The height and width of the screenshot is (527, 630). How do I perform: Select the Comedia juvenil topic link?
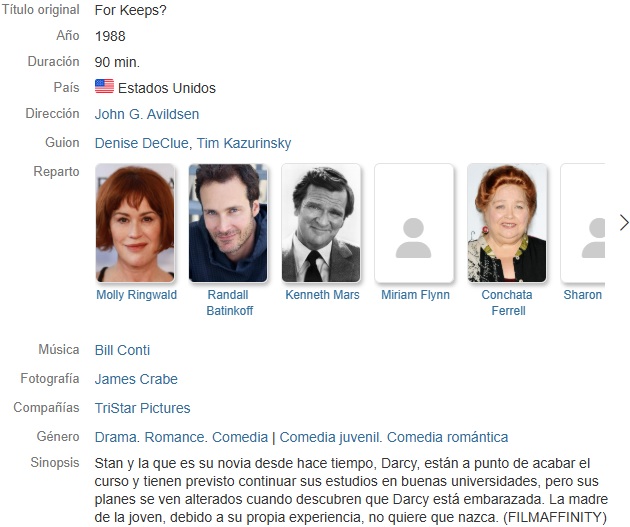329,437
